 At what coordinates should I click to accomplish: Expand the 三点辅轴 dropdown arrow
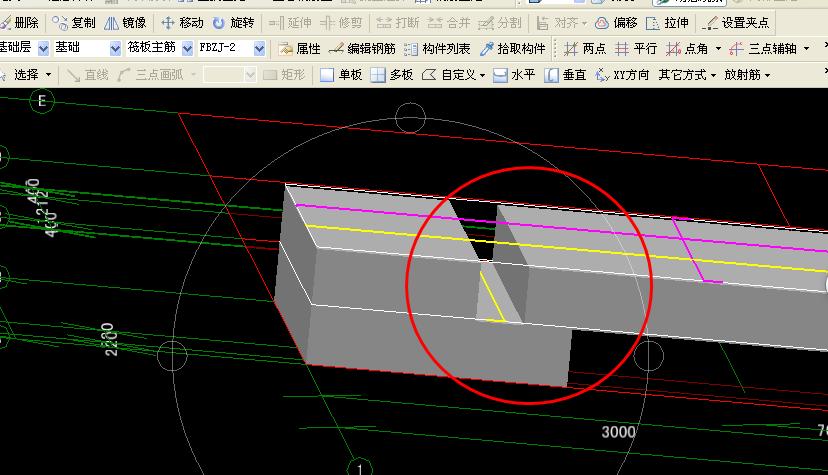tap(806, 49)
